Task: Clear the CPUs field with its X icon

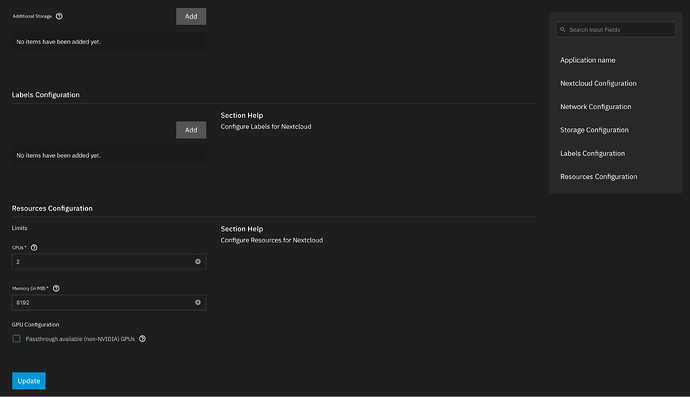Action: [x=198, y=261]
